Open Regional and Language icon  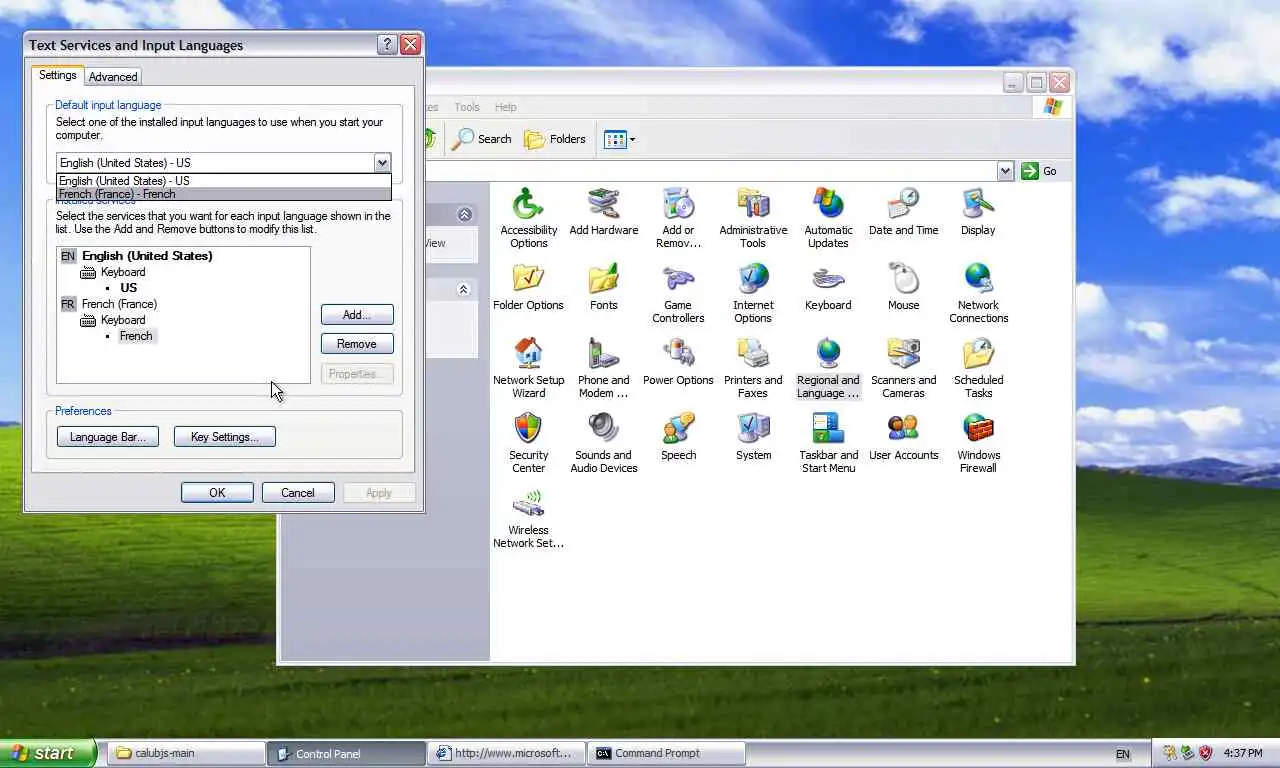point(828,367)
